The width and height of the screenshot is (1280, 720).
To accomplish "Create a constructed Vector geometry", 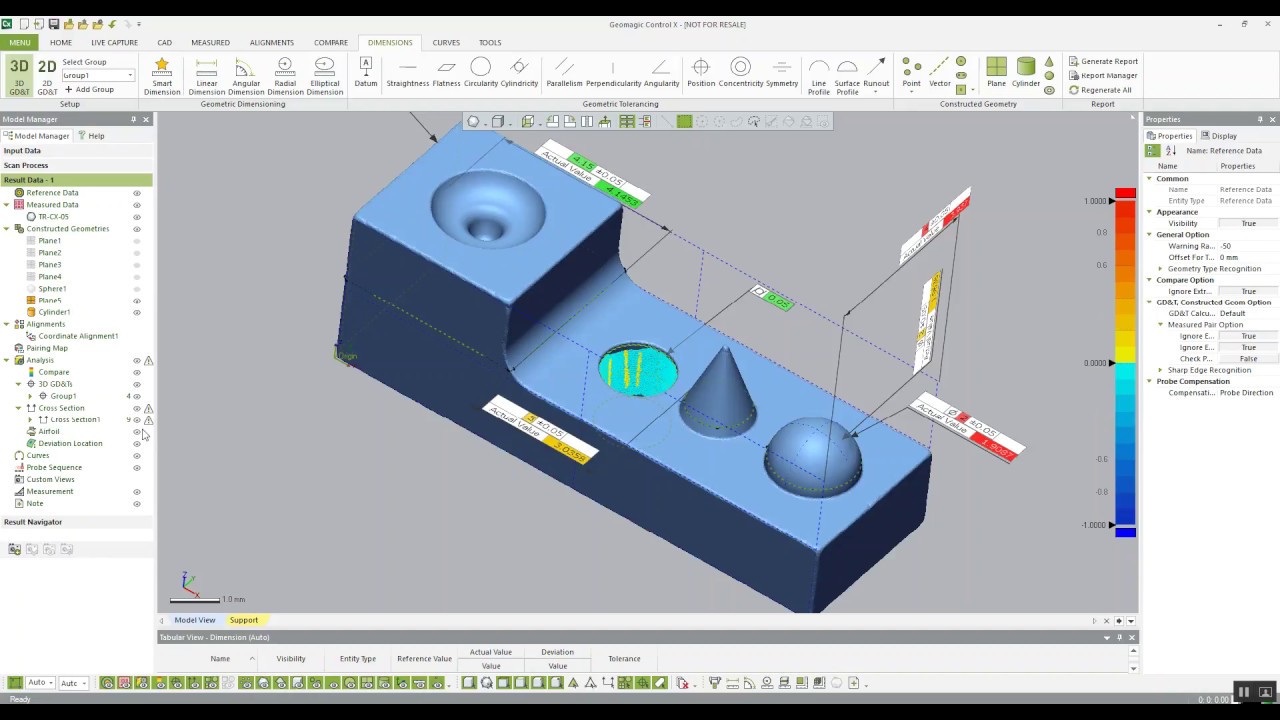I will 940,72.
